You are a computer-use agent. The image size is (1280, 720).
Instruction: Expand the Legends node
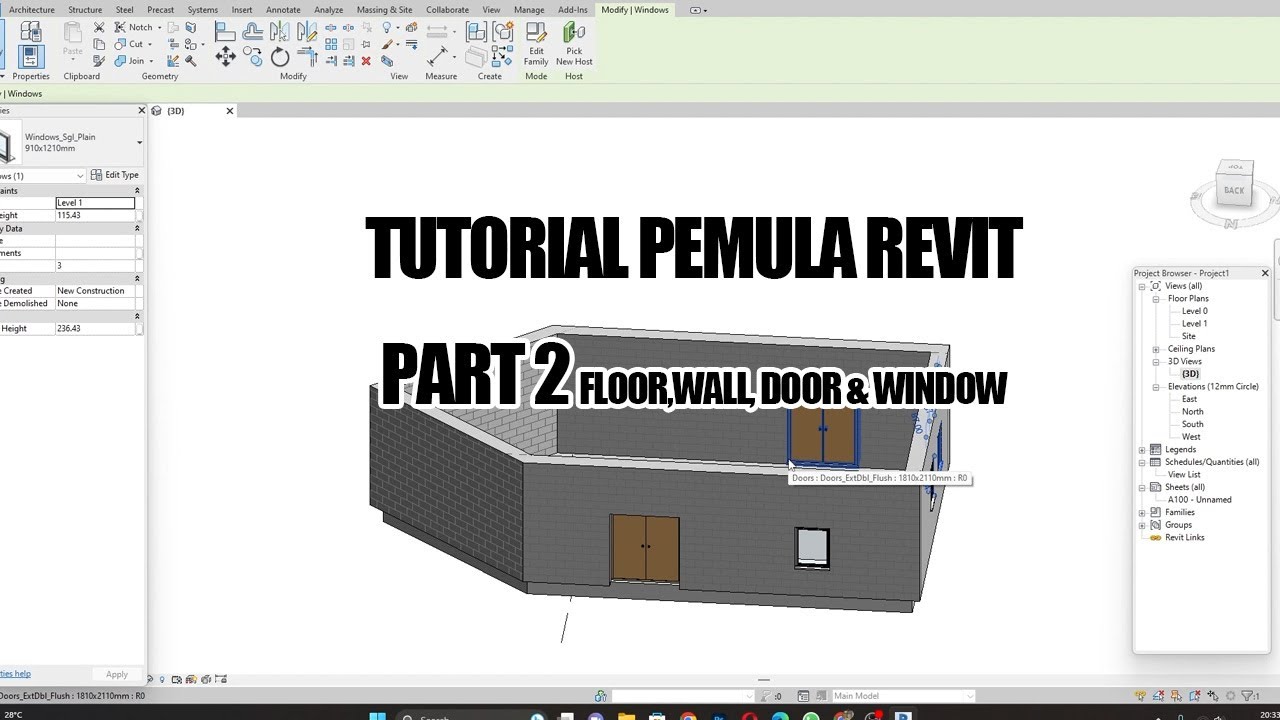click(x=1142, y=449)
